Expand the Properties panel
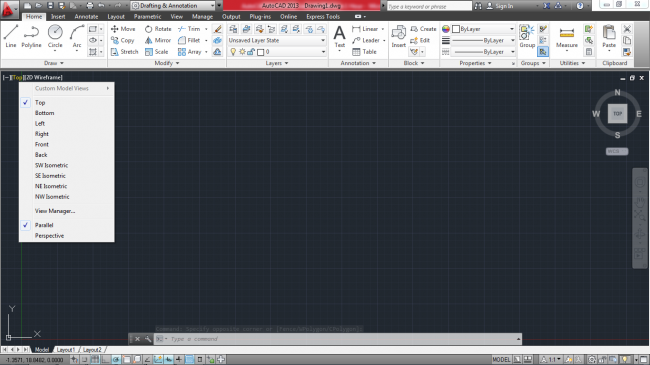Image resolution: width=650 pixels, height=365 pixels. pos(475,63)
